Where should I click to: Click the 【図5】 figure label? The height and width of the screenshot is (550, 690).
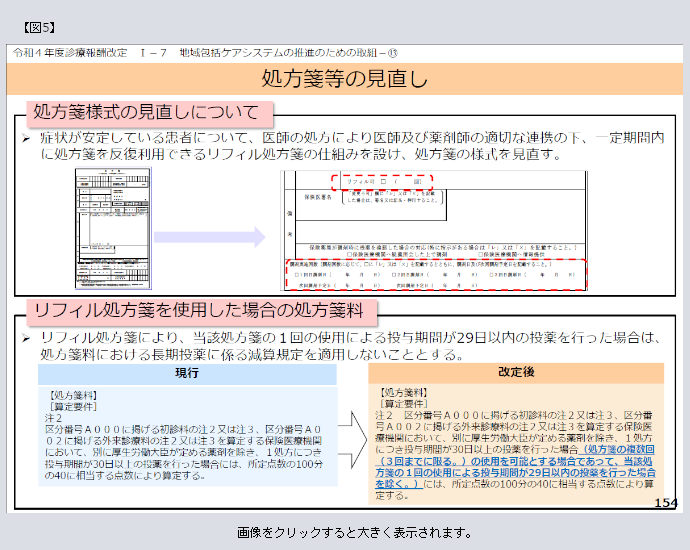coord(39,28)
